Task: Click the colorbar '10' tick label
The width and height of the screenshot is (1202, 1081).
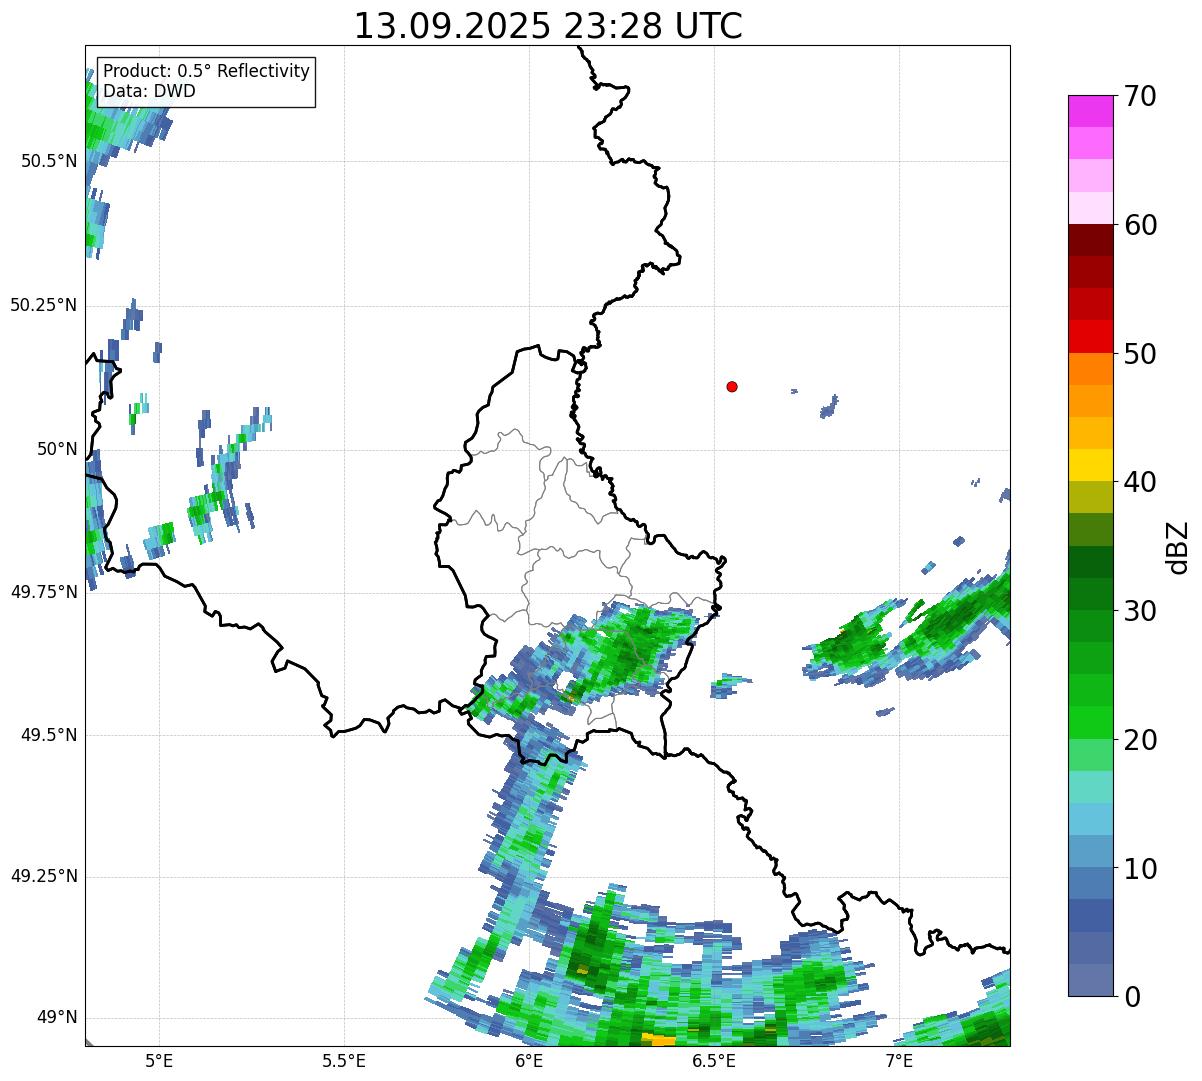Action: point(1140,868)
